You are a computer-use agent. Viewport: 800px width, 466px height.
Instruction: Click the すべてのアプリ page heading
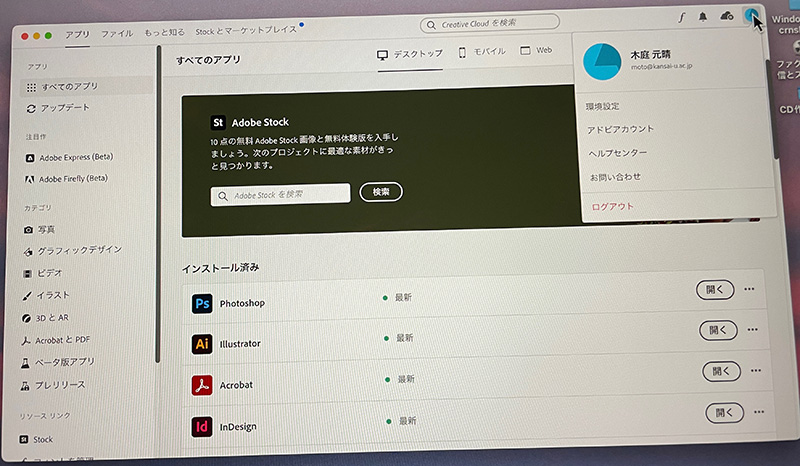(x=208, y=60)
